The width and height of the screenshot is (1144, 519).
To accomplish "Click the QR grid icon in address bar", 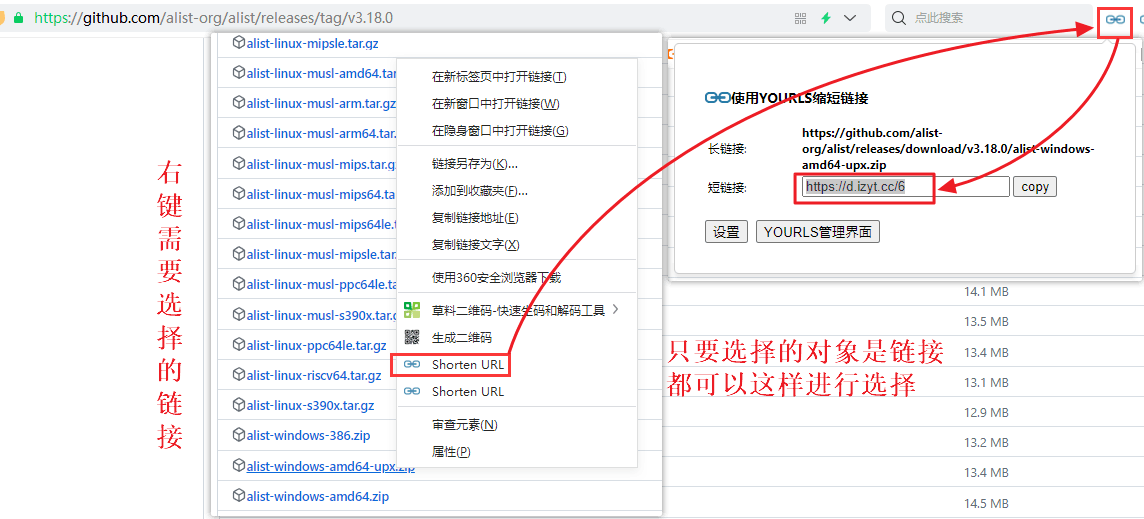I will (800, 18).
